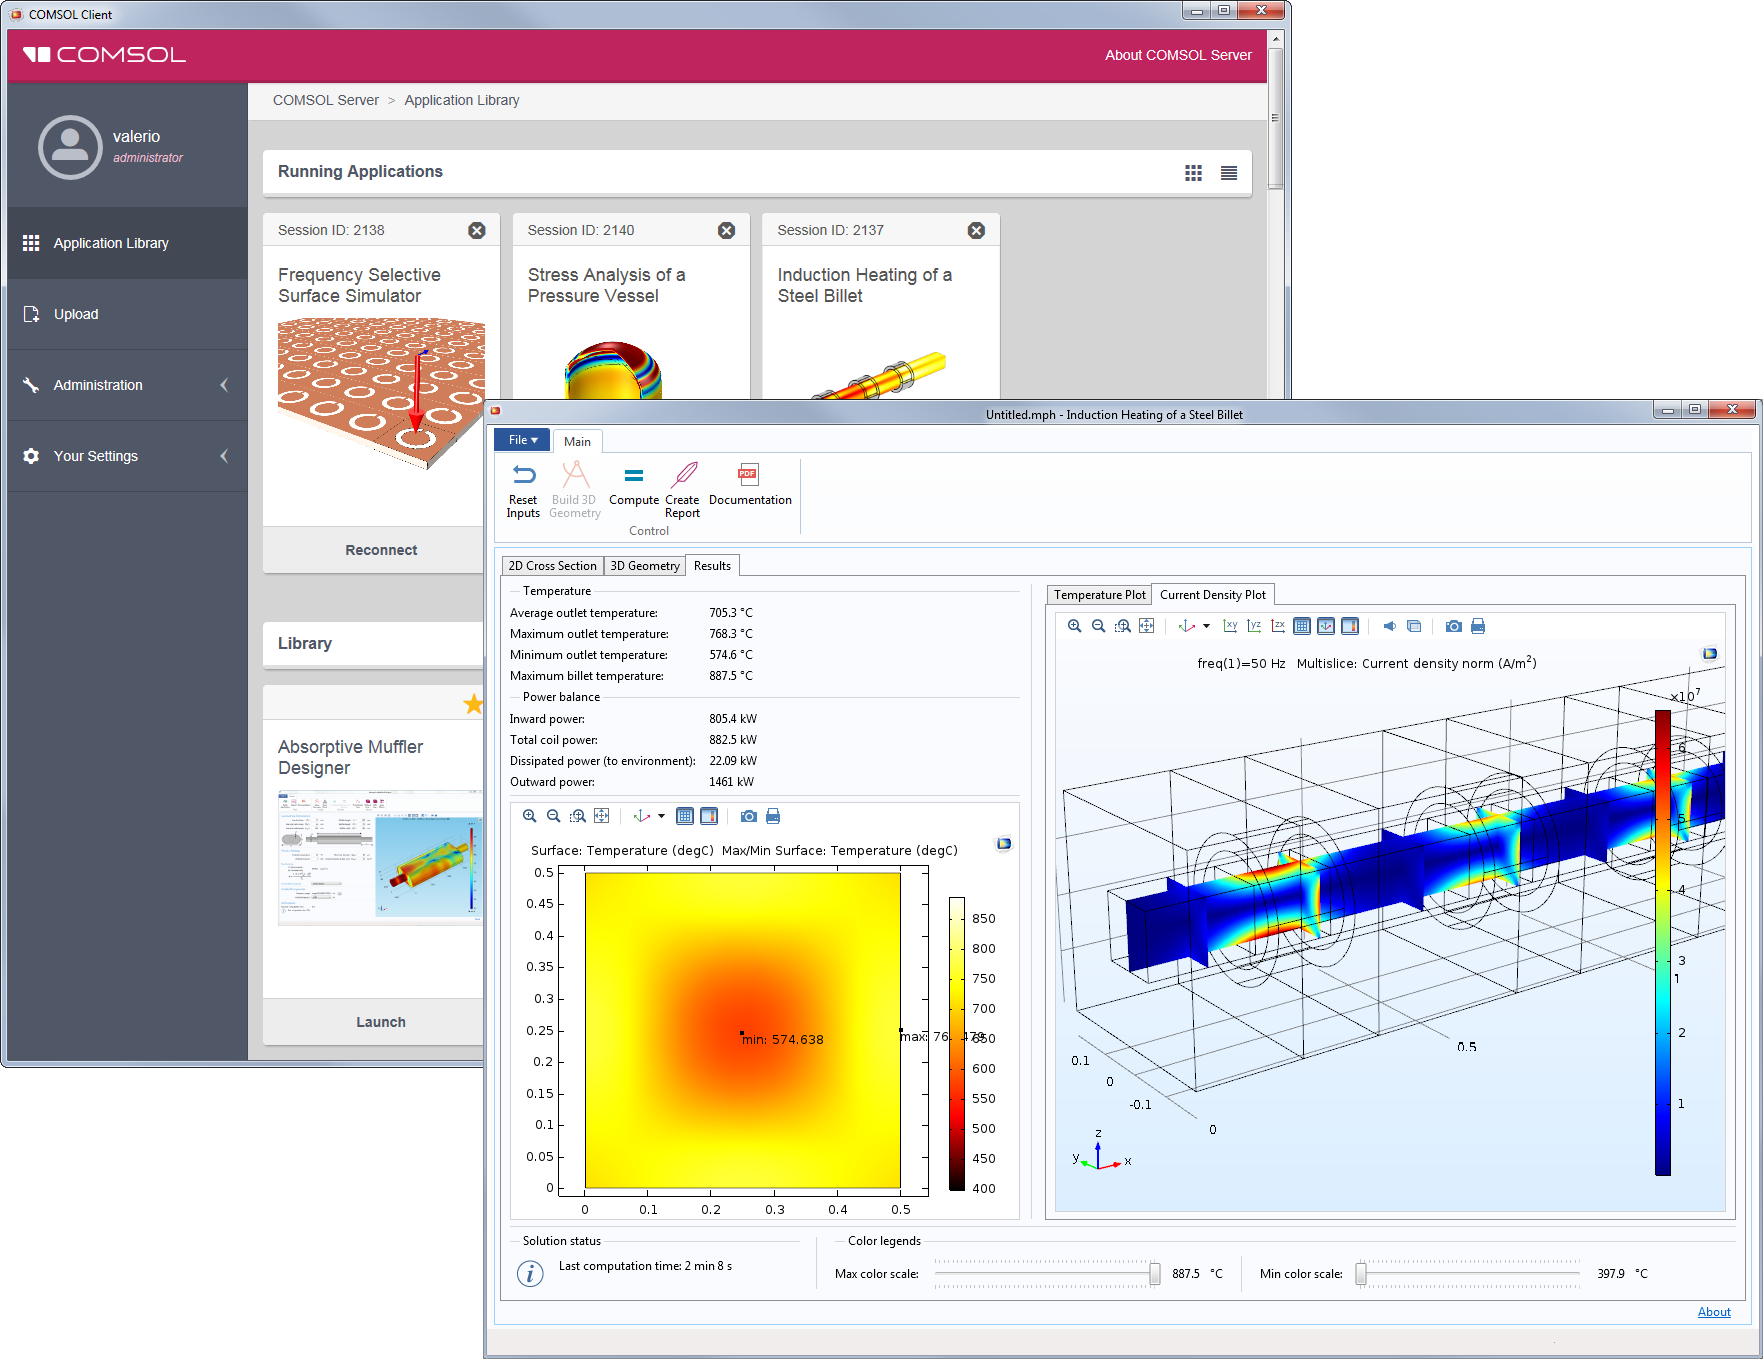Toggle color legend in current density plot

pos(1350,626)
